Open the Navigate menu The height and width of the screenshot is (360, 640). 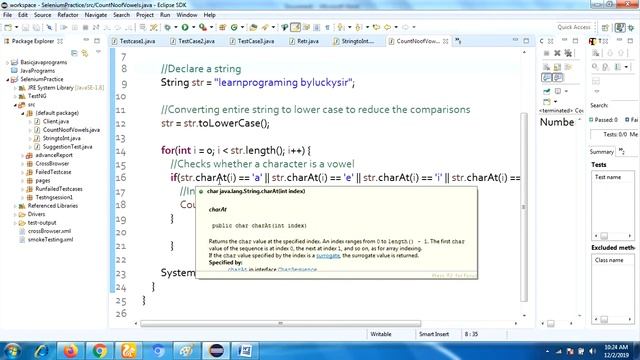96,15
